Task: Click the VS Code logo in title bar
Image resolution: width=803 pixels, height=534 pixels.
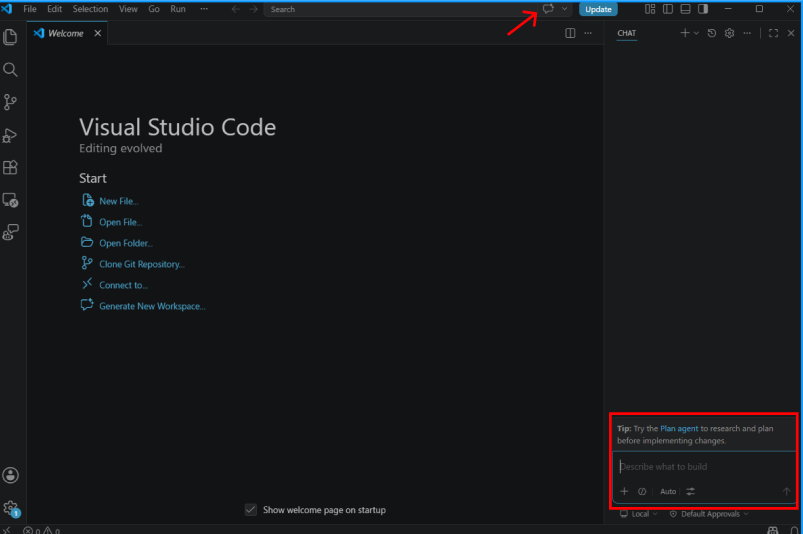Action: click(7, 9)
